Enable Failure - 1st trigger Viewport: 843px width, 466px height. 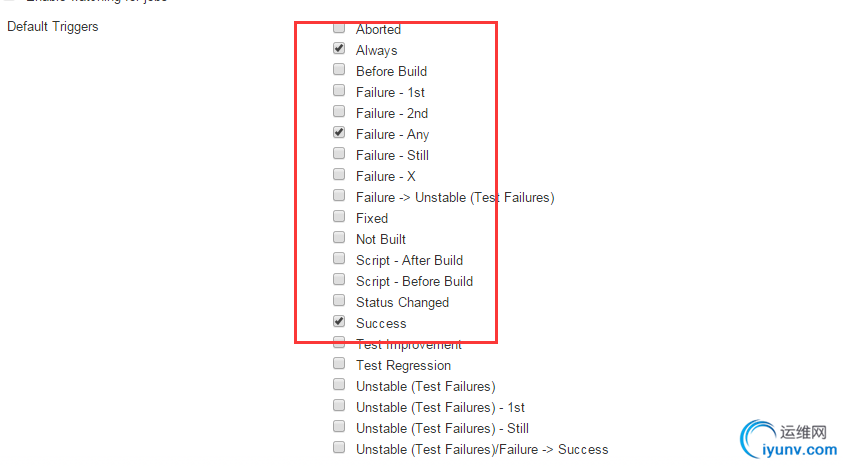point(339,90)
